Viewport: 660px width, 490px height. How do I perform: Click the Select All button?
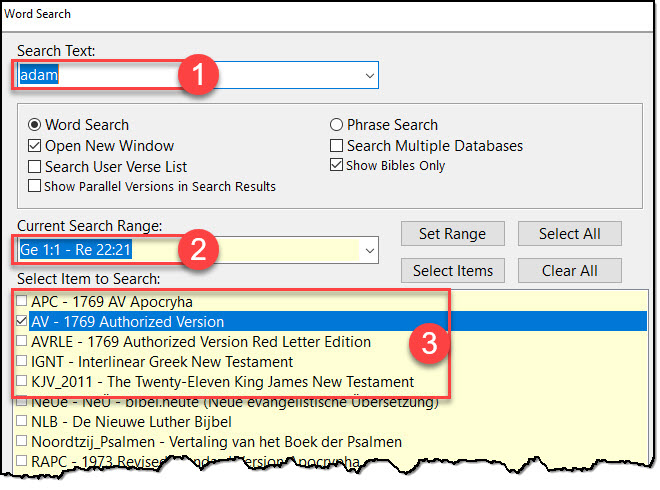pyautogui.click(x=570, y=234)
